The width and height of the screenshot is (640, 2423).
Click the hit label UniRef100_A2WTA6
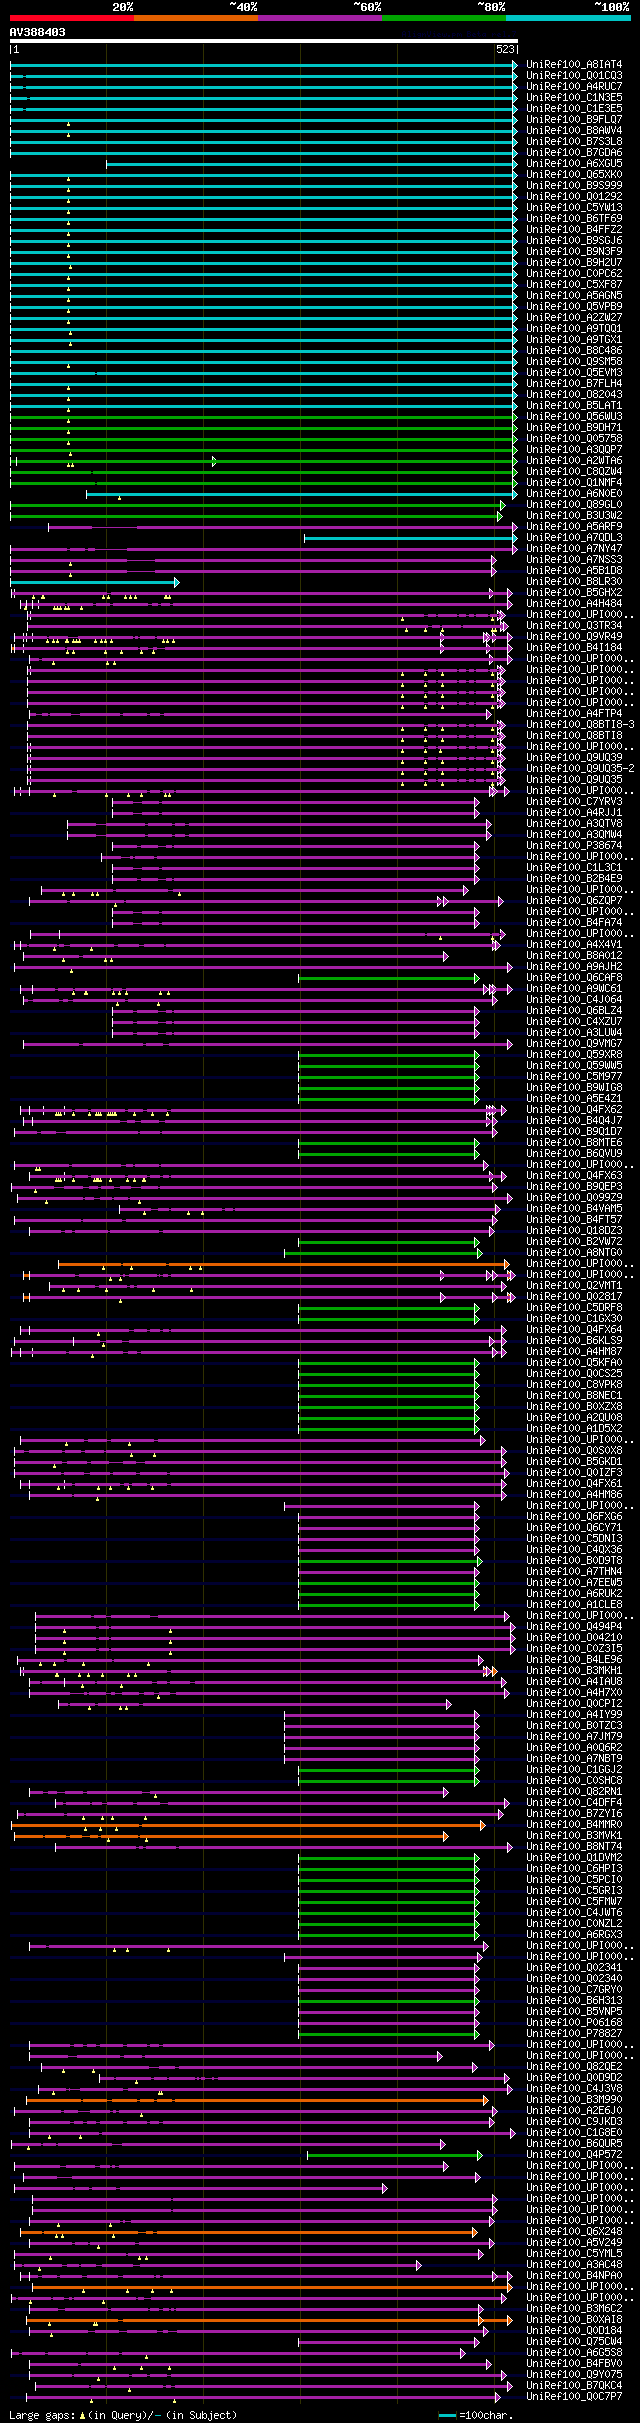(574, 461)
